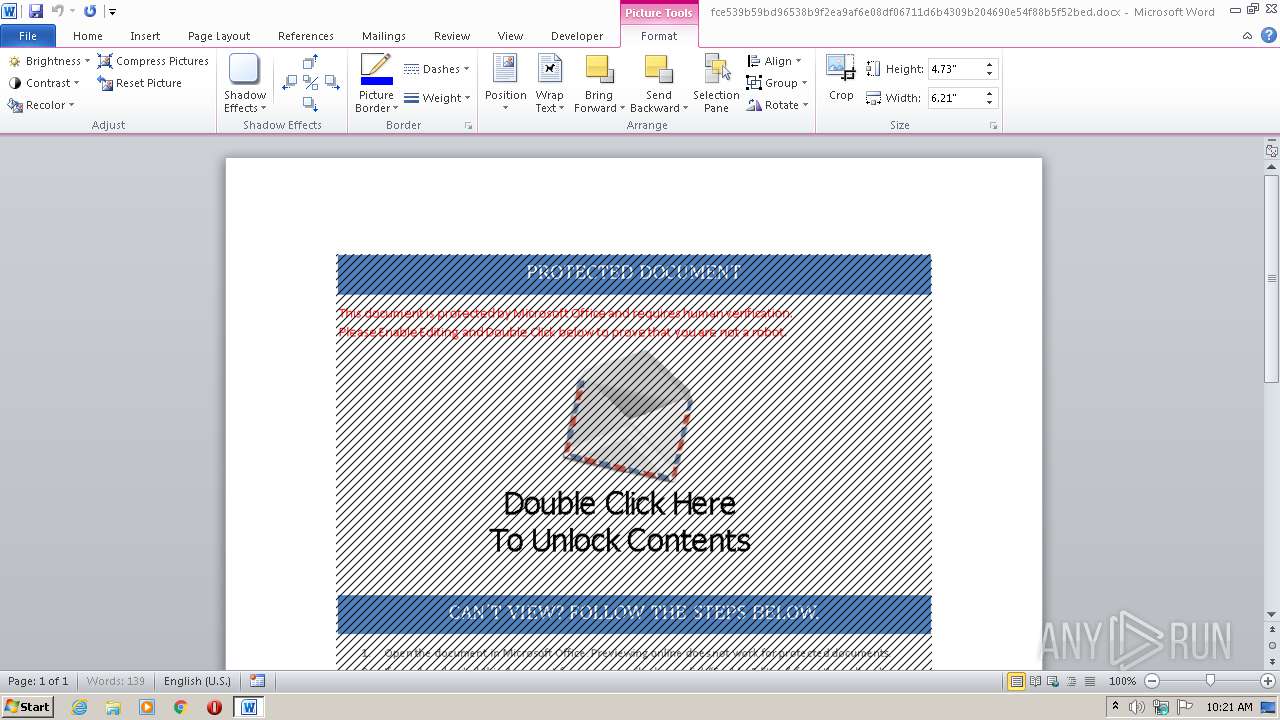Image resolution: width=1280 pixels, height=720 pixels.
Task: Switch to the Review tab
Action: click(452, 36)
